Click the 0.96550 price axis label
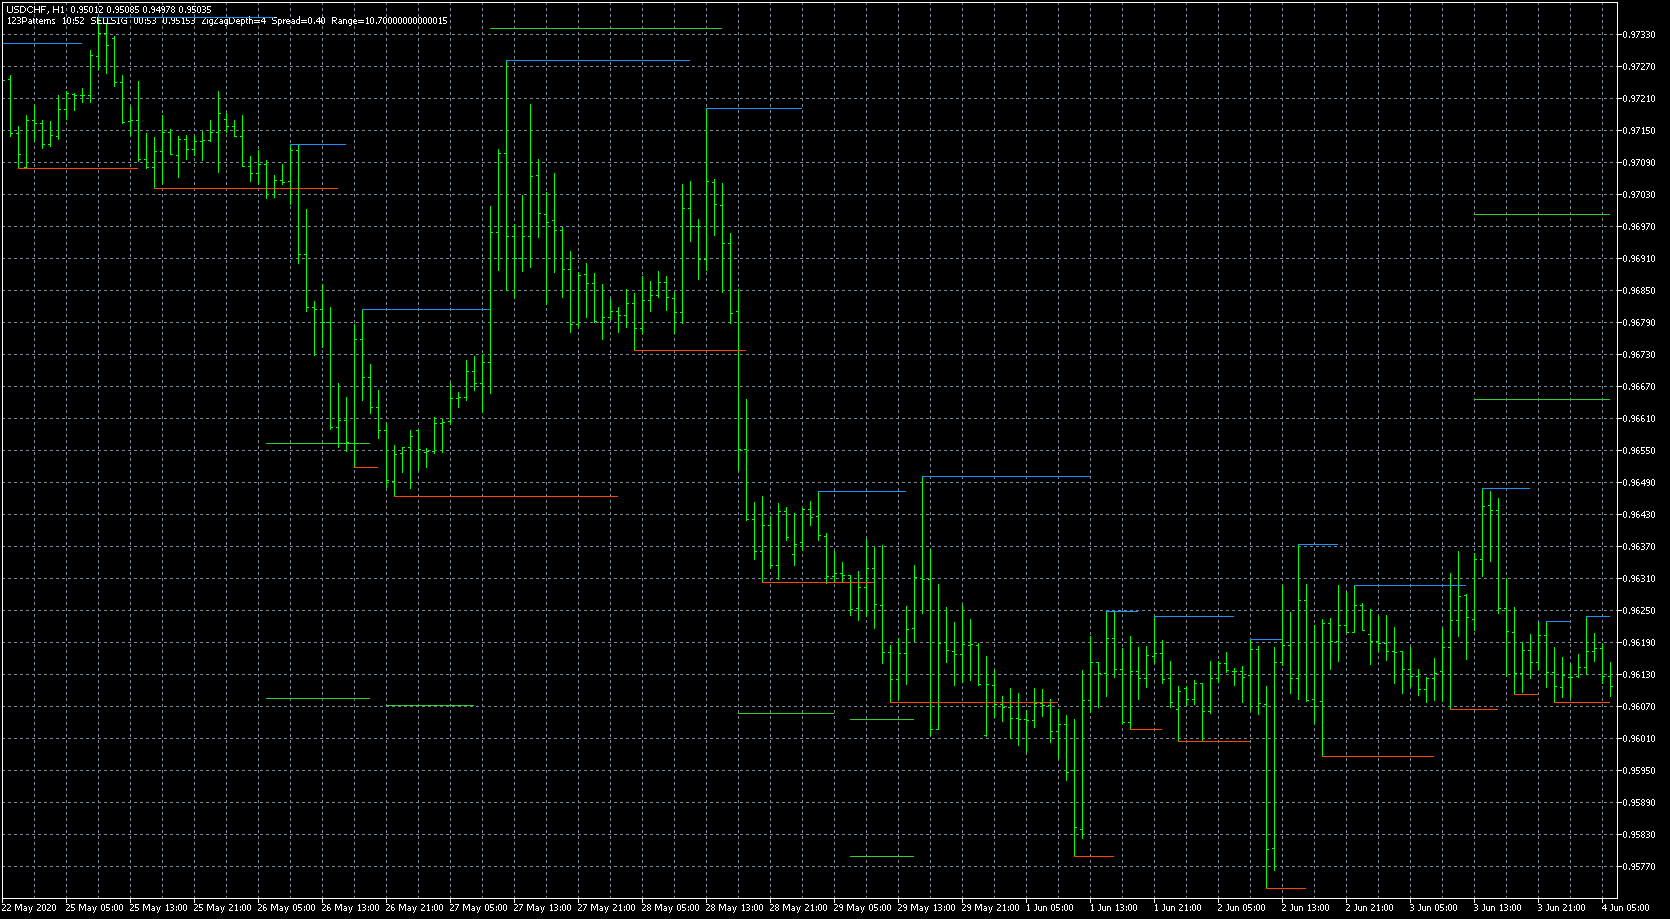This screenshot has width=1670, height=919. pyautogui.click(x=1641, y=451)
